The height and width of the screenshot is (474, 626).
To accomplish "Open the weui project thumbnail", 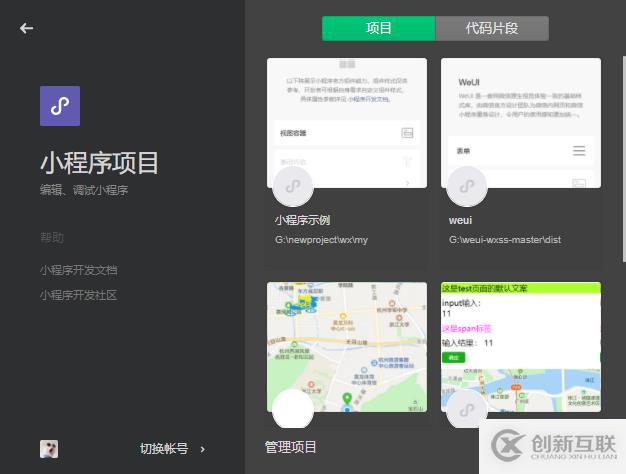I will (521, 110).
